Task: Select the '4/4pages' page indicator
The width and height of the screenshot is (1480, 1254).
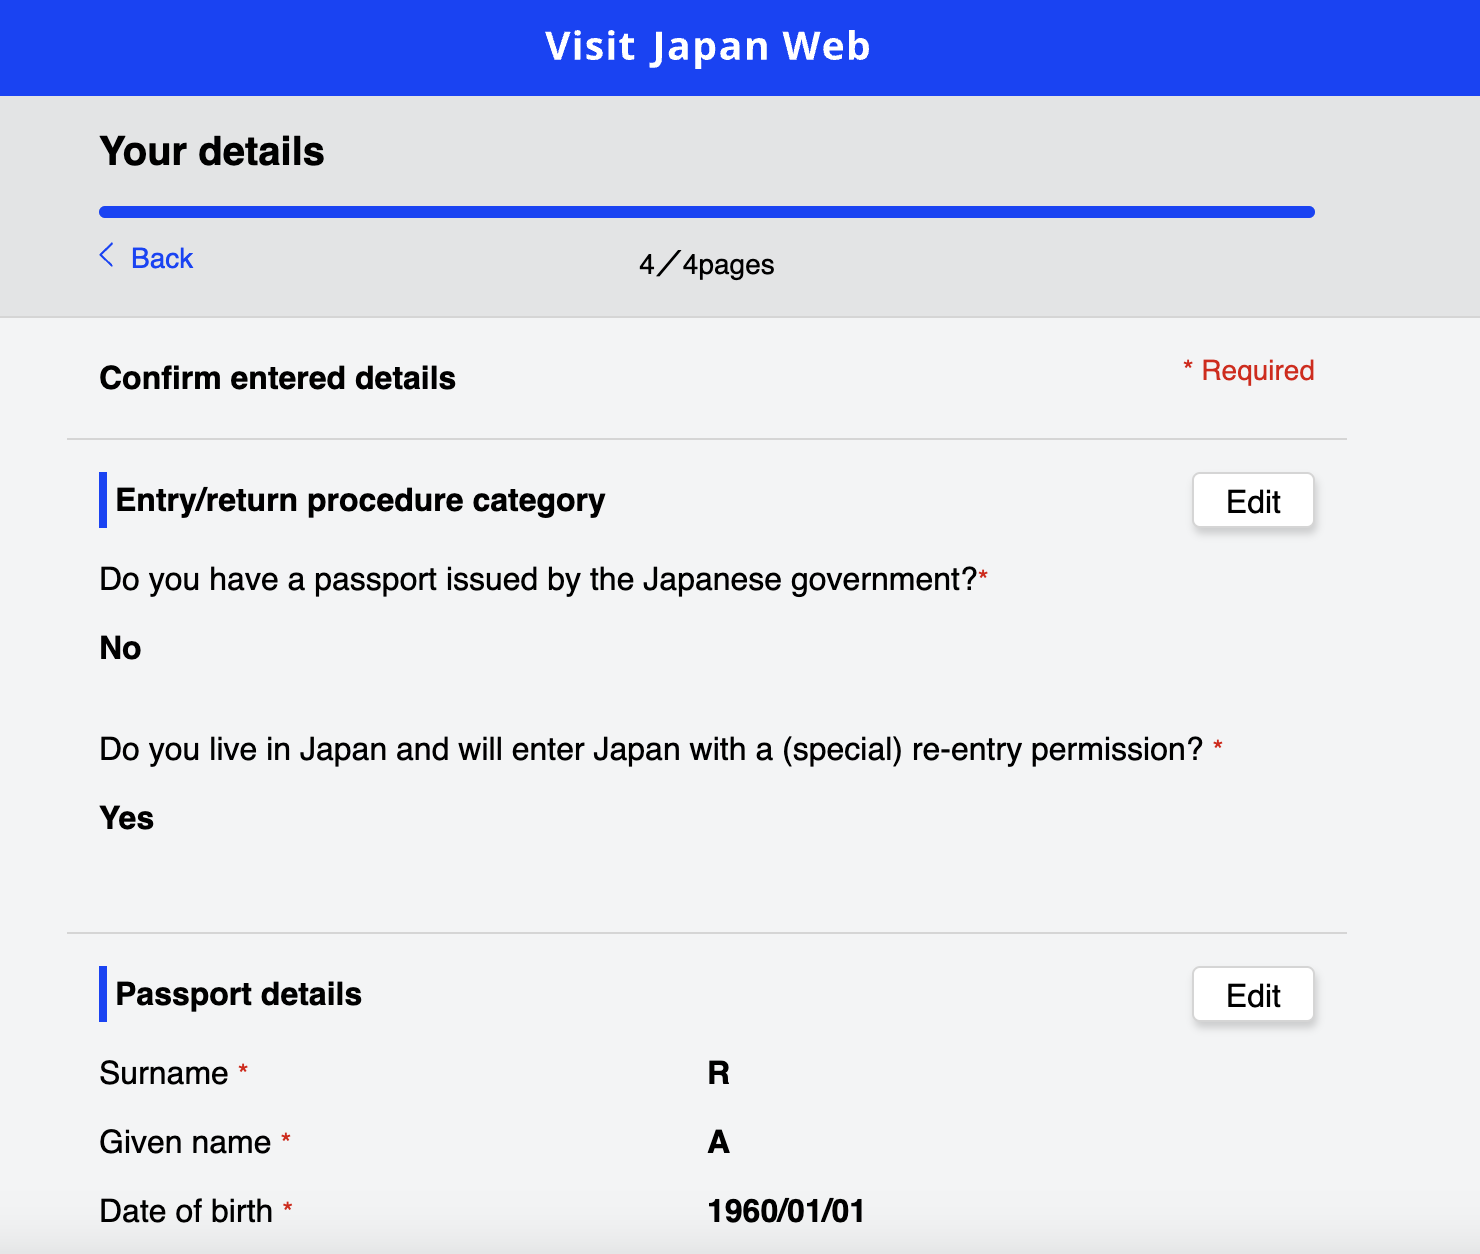Action: point(707,264)
